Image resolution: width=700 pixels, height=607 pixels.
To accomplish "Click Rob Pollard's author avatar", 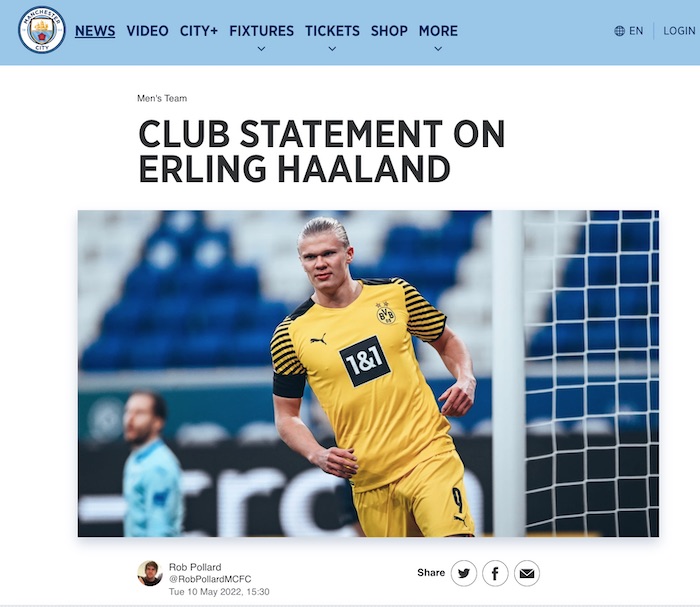I will 150,573.
